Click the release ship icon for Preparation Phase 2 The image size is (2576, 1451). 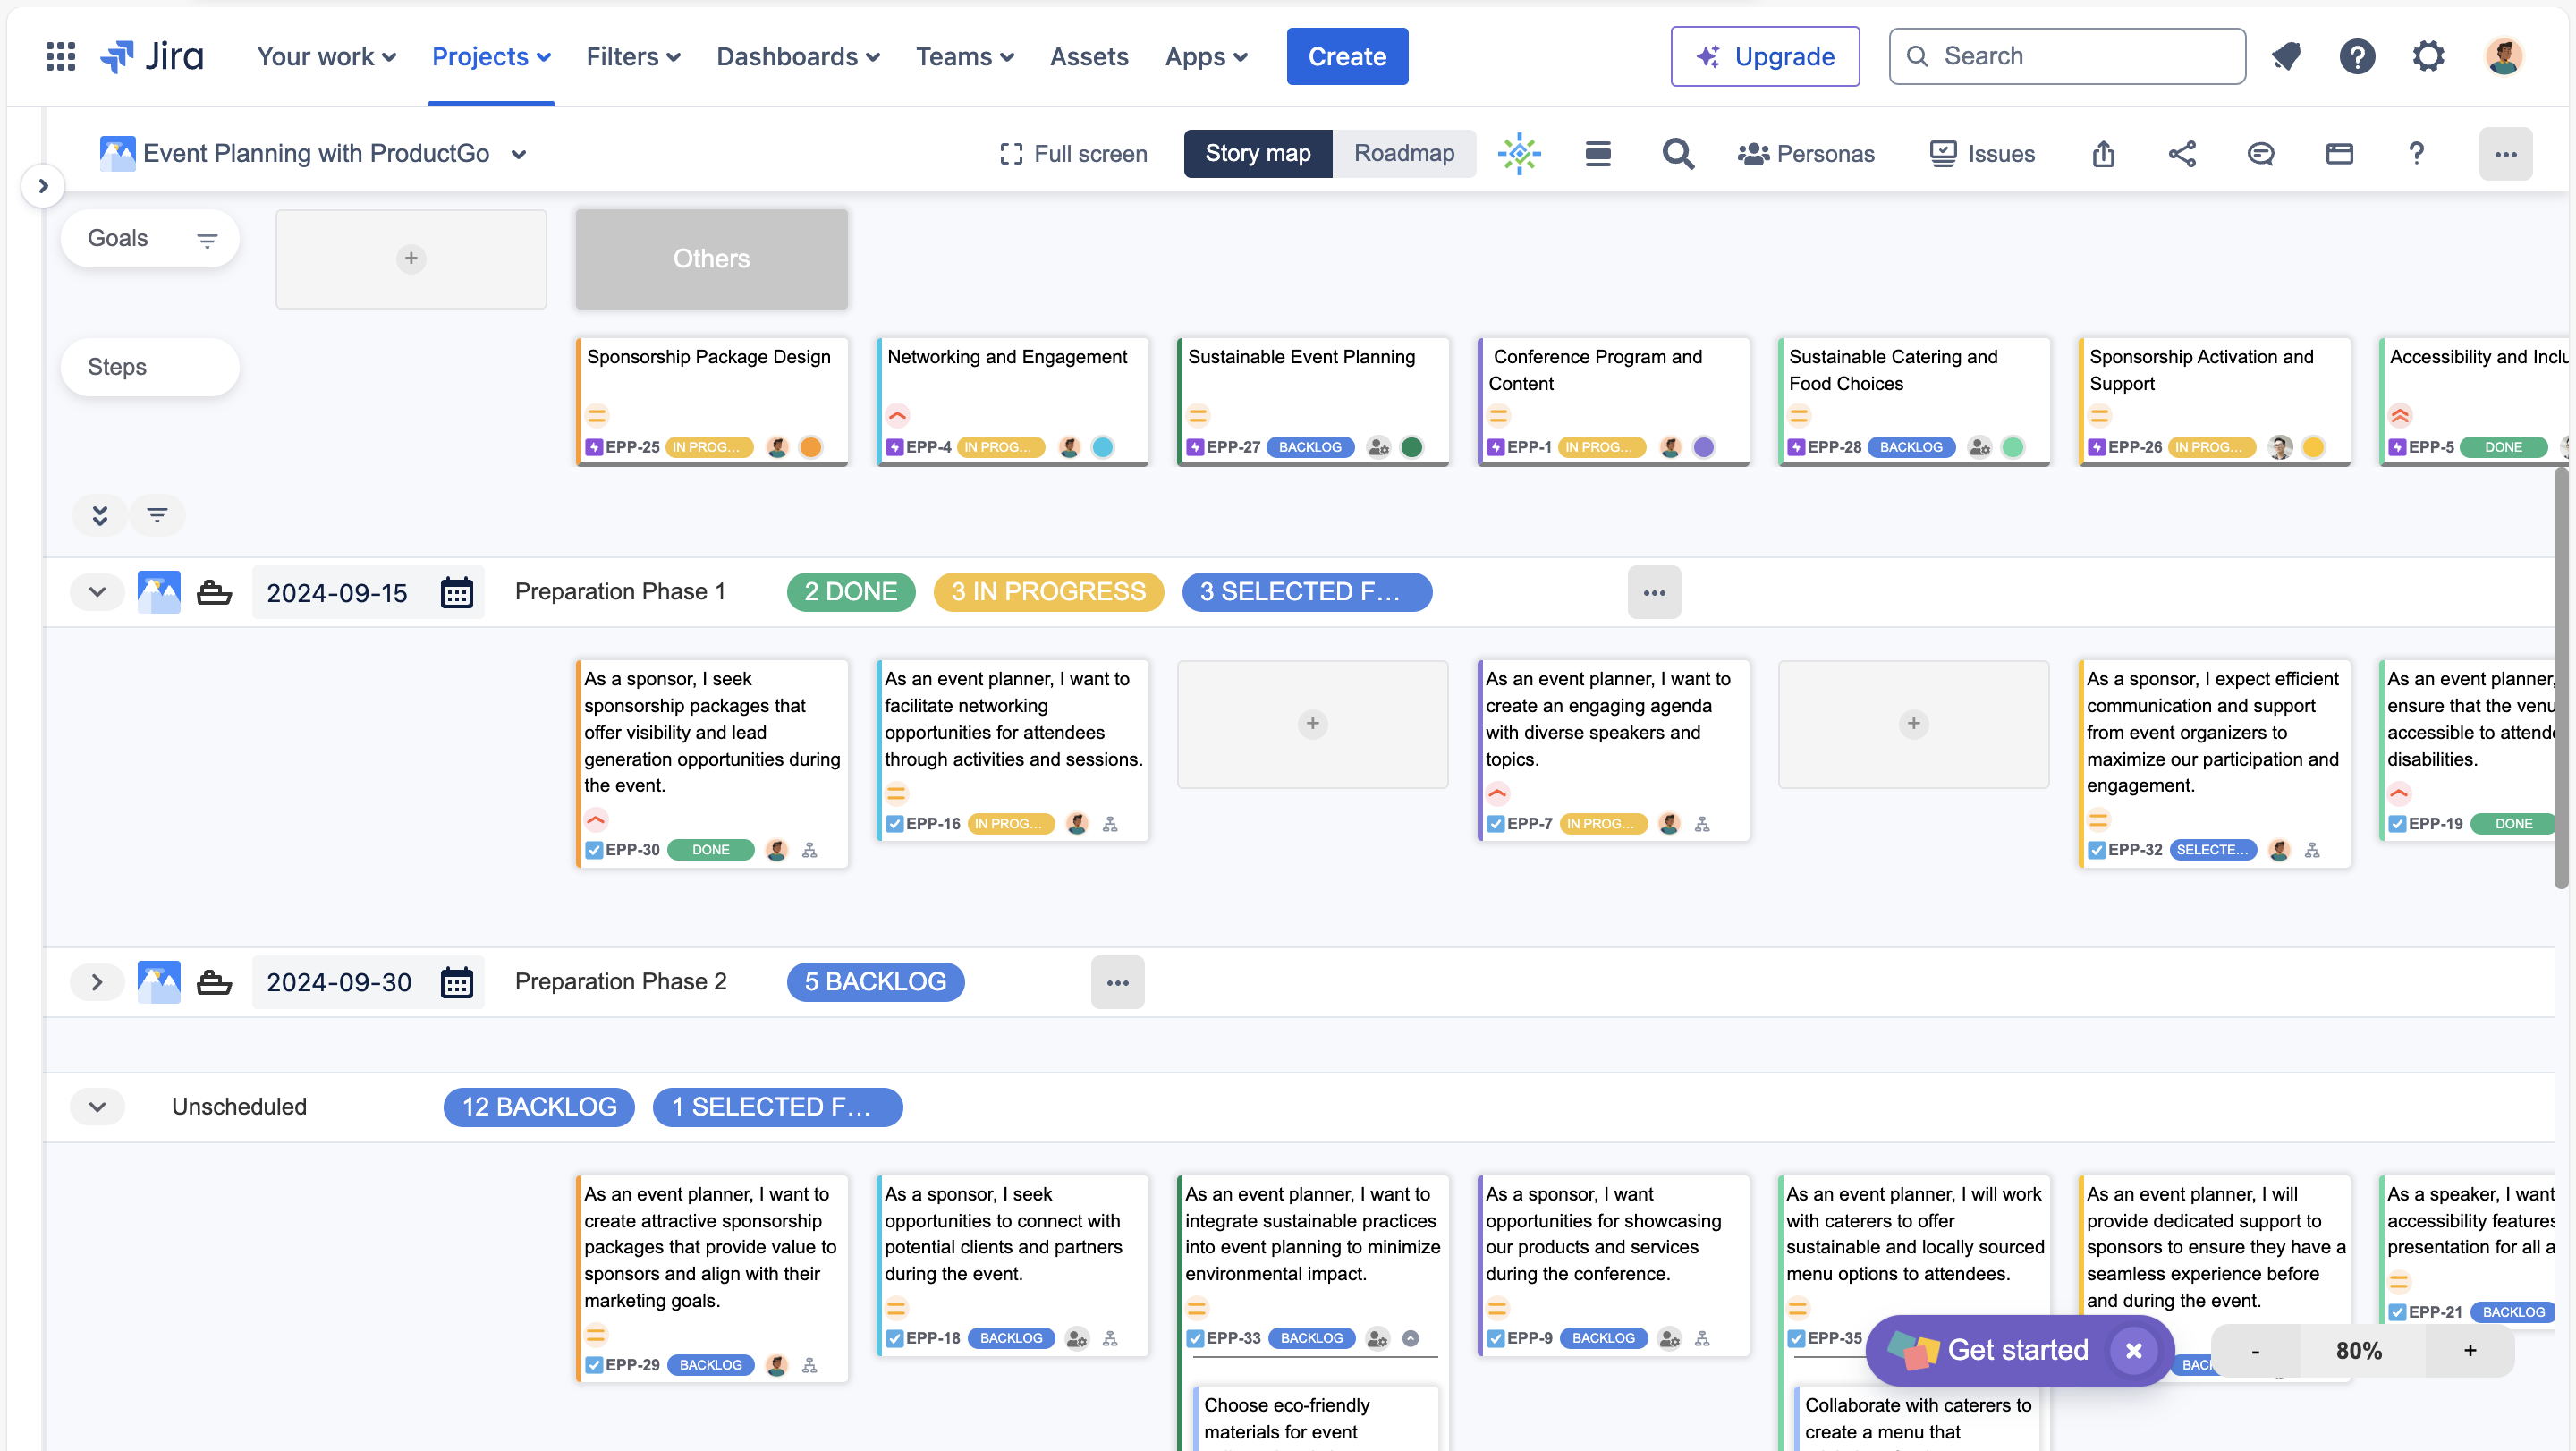coord(214,982)
